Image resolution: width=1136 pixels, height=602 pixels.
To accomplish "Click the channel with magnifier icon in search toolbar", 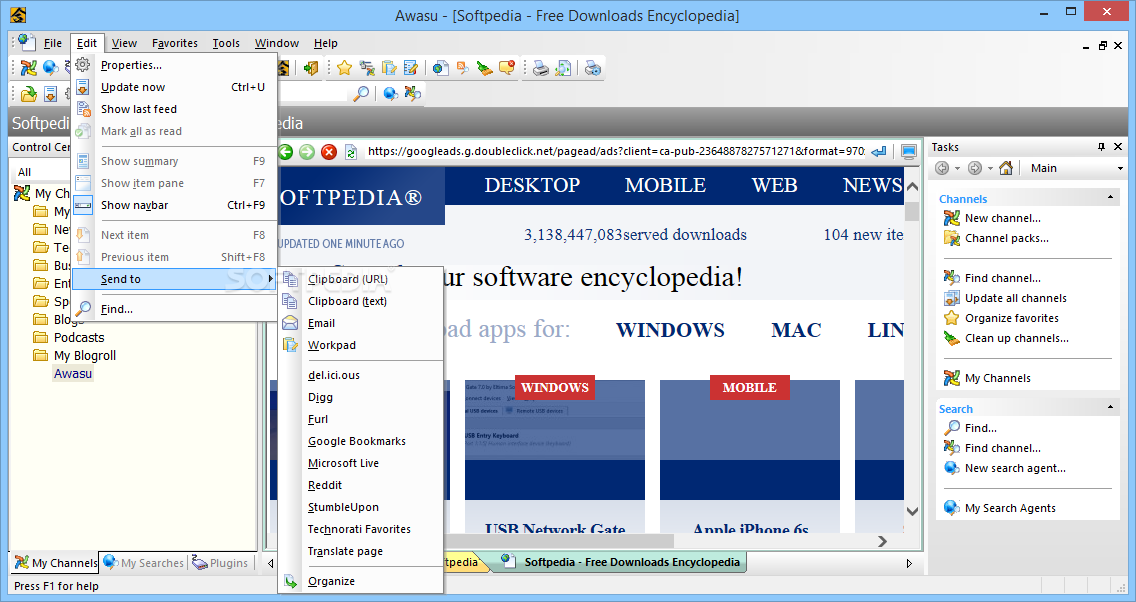I will point(413,93).
